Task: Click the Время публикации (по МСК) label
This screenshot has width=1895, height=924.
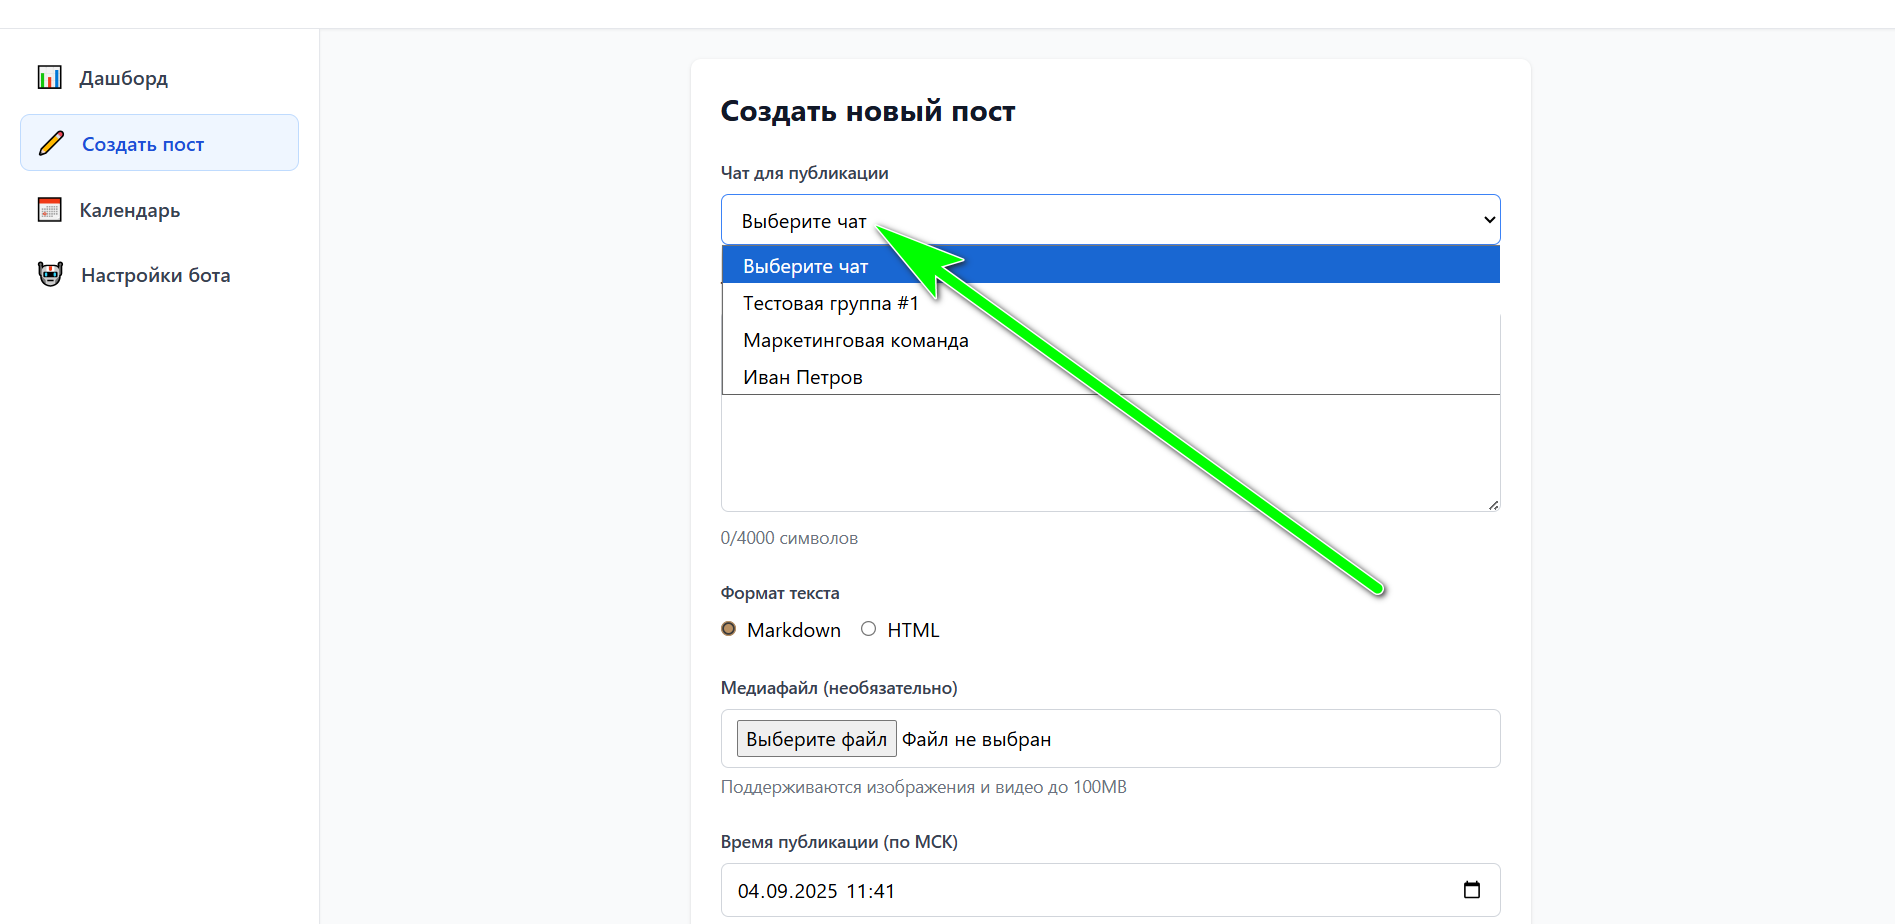Action: [x=839, y=842]
